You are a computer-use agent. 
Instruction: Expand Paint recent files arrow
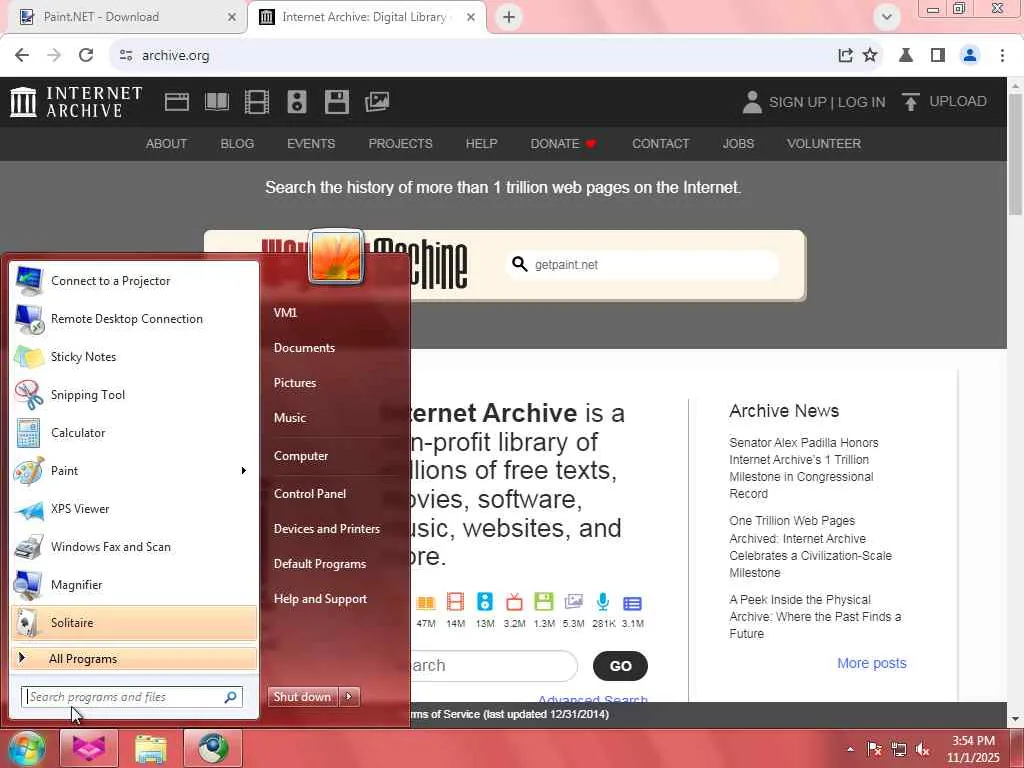(244, 471)
